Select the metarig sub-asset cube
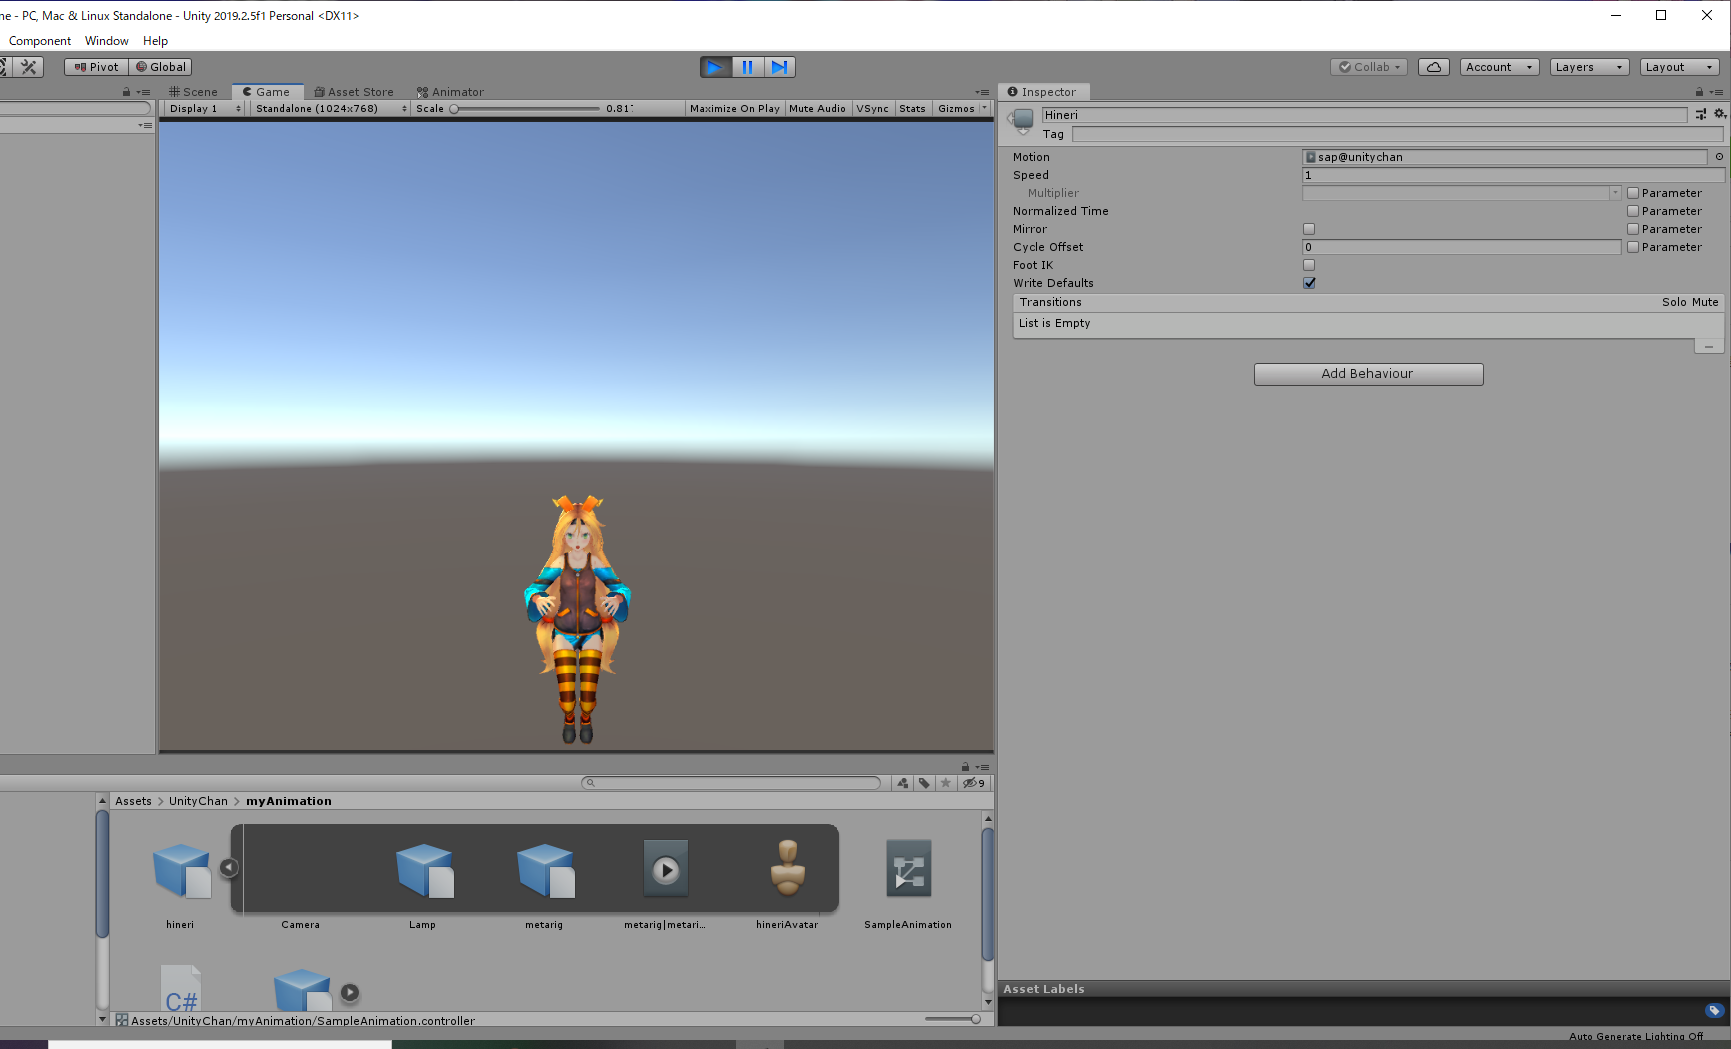The width and height of the screenshot is (1731, 1049). click(545, 870)
